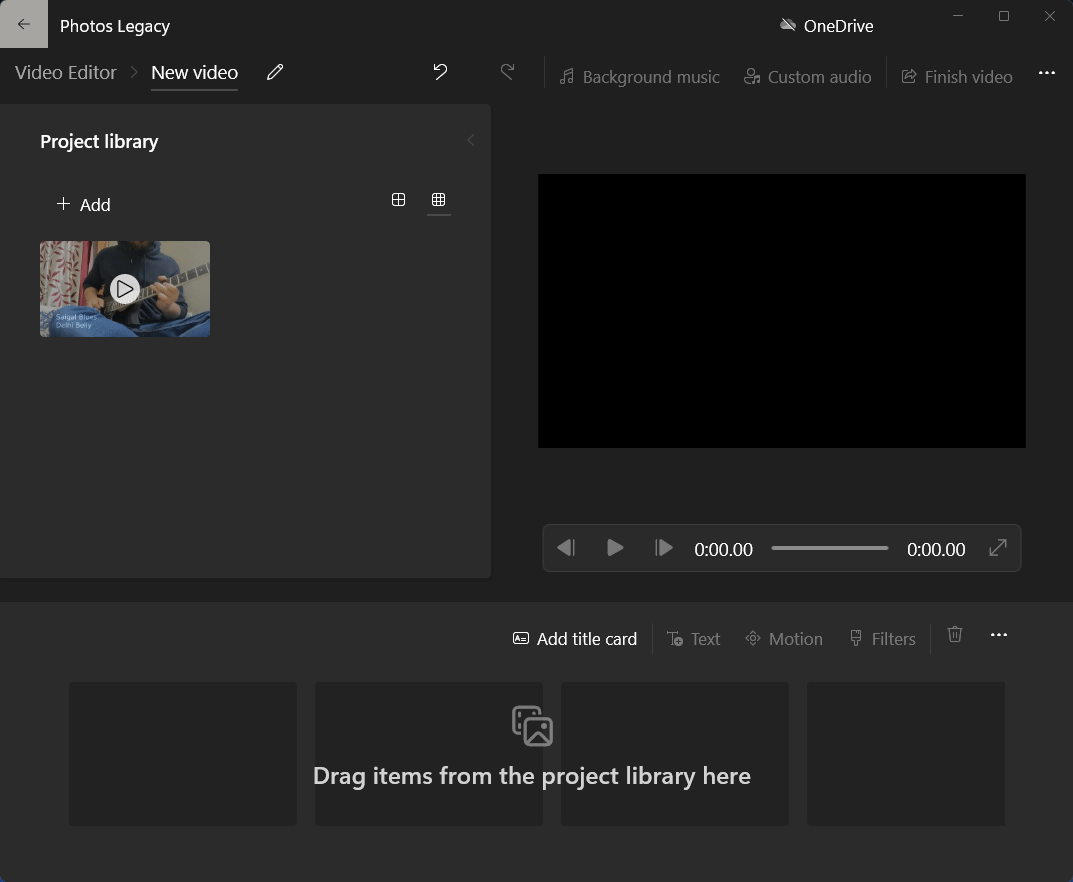Select the Text tool for the clip
1073x882 pixels.
coord(694,638)
